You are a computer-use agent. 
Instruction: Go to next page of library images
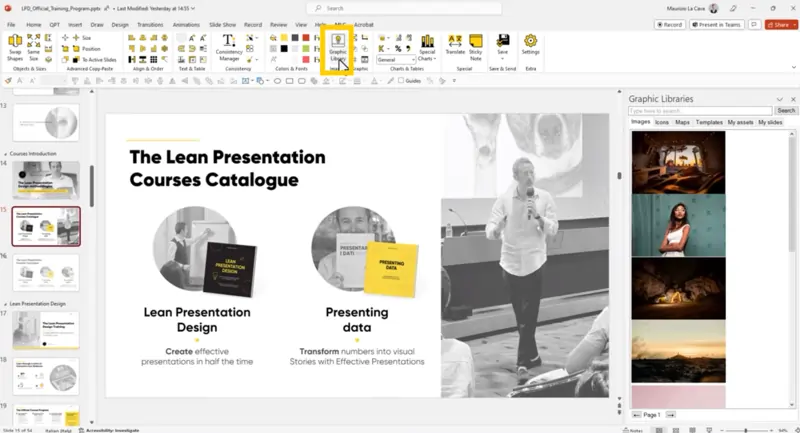click(x=670, y=415)
